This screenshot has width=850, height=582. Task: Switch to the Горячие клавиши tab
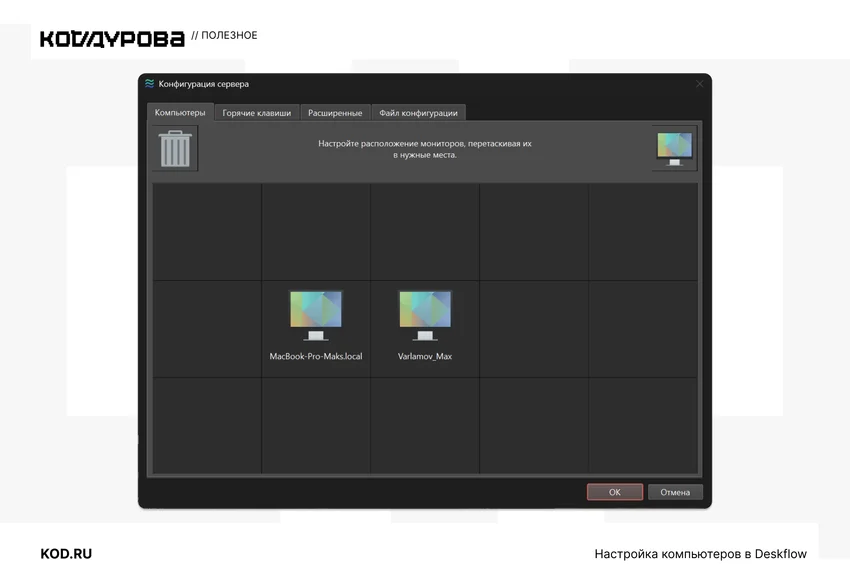256,113
